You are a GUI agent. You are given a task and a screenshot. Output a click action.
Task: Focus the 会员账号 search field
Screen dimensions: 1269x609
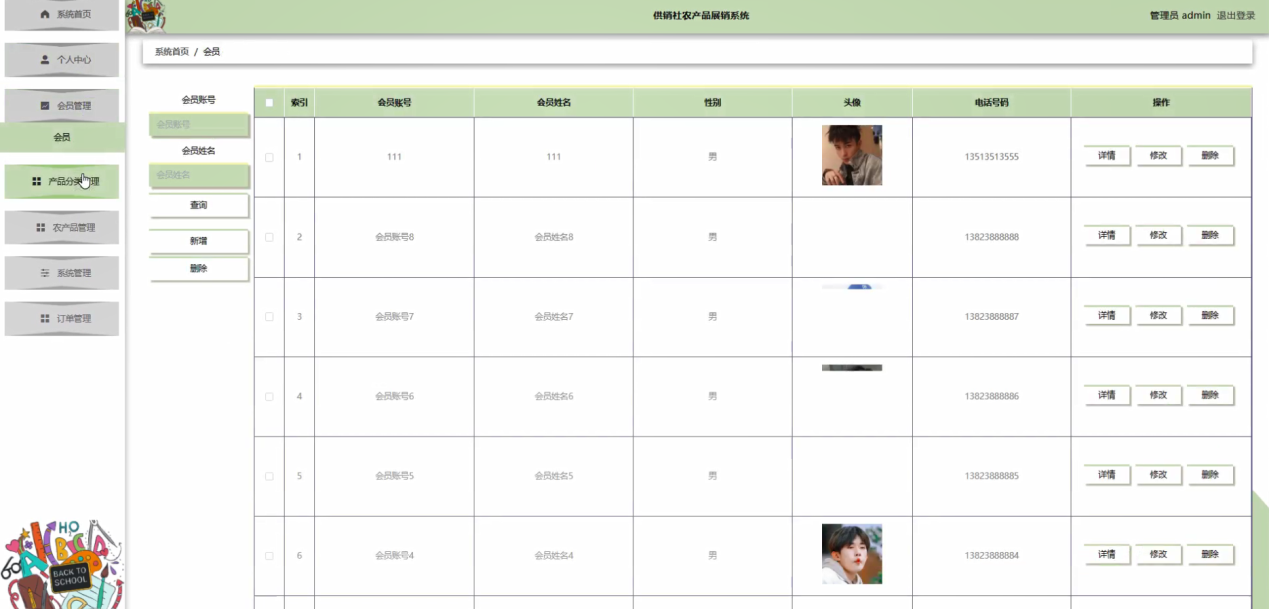click(198, 125)
